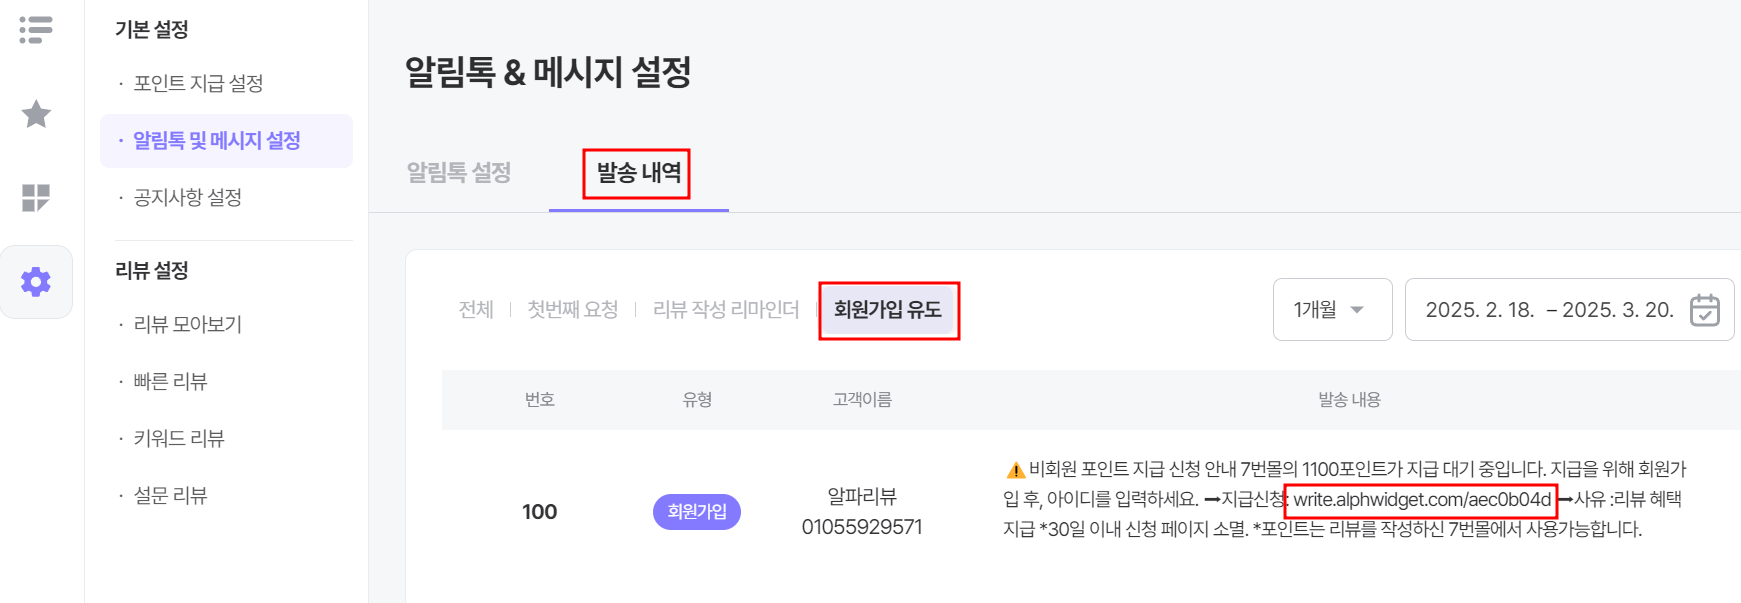
Task: Go to 리뷰 모아보기 page
Action: pyautogui.click(x=188, y=325)
